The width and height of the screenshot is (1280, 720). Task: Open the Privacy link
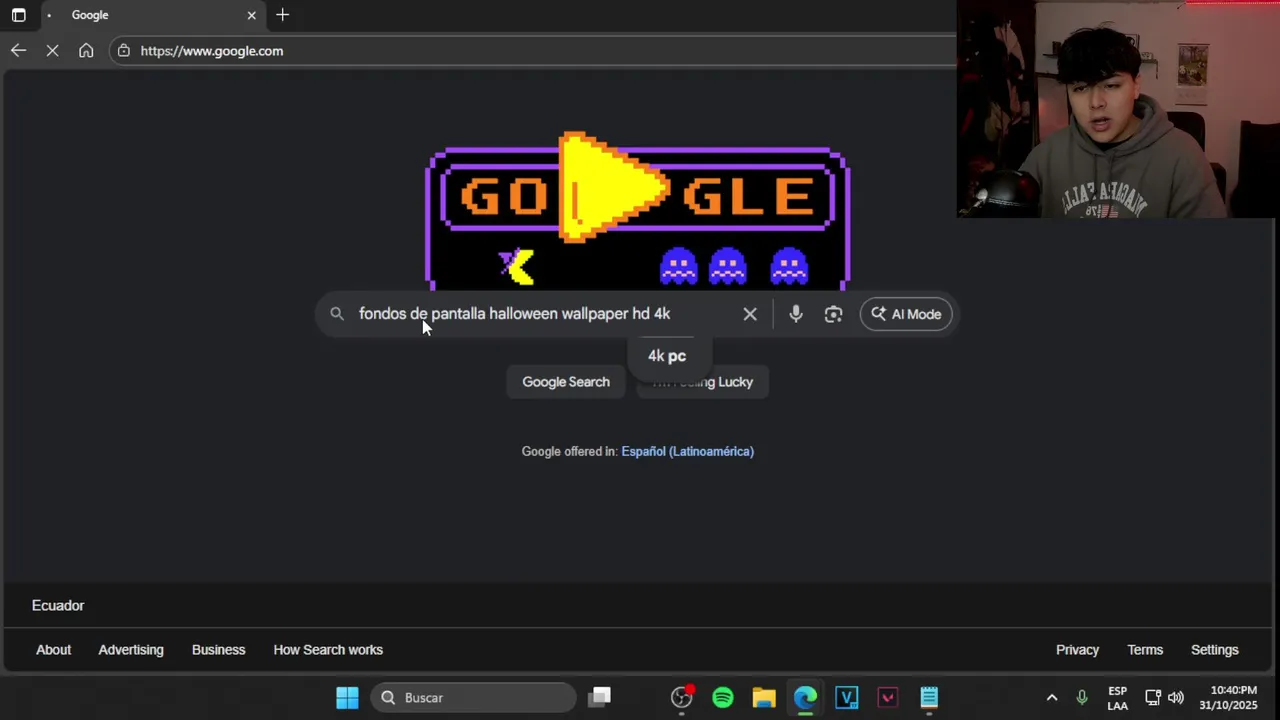(1077, 650)
